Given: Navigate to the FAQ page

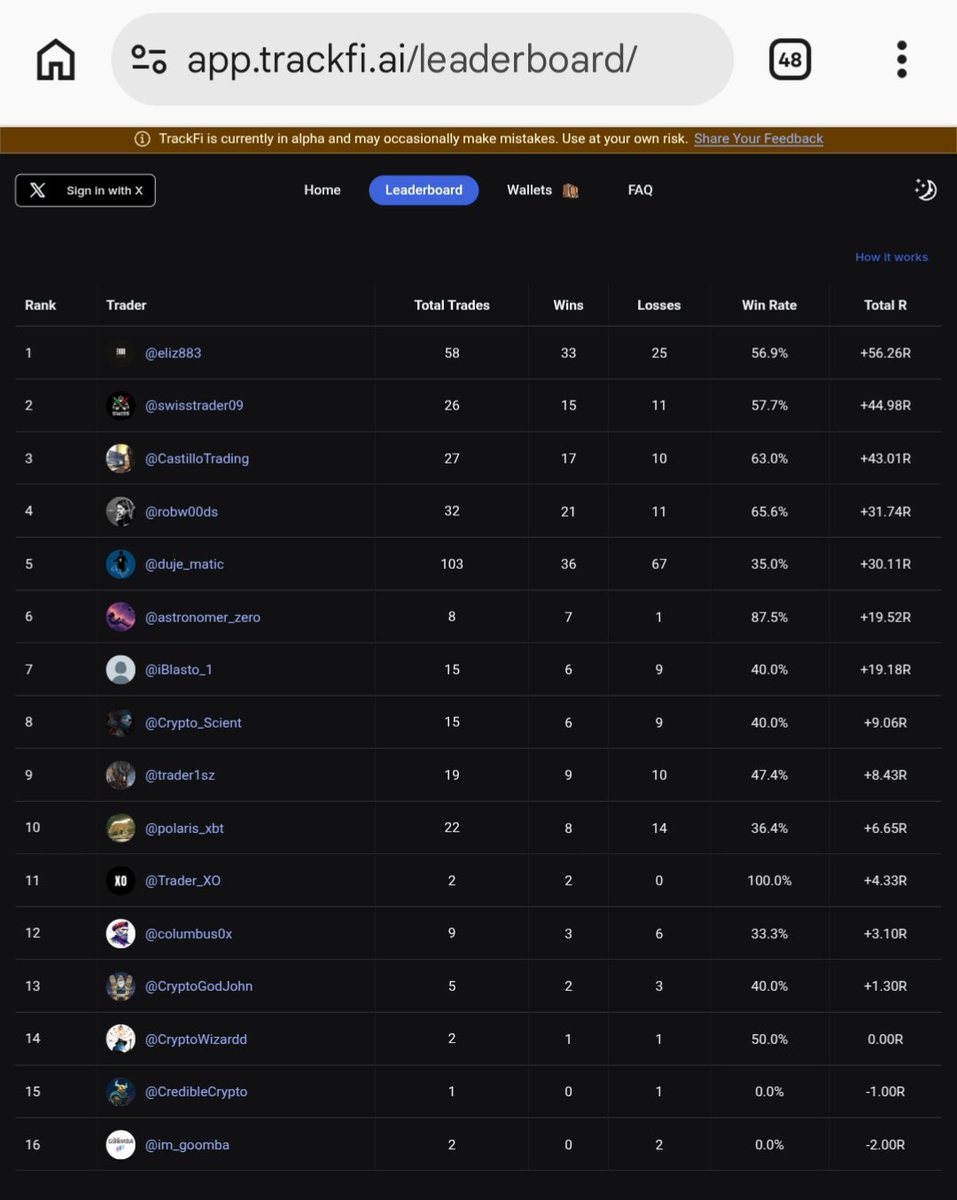Looking at the screenshot, I should click(x=640, y=189).
